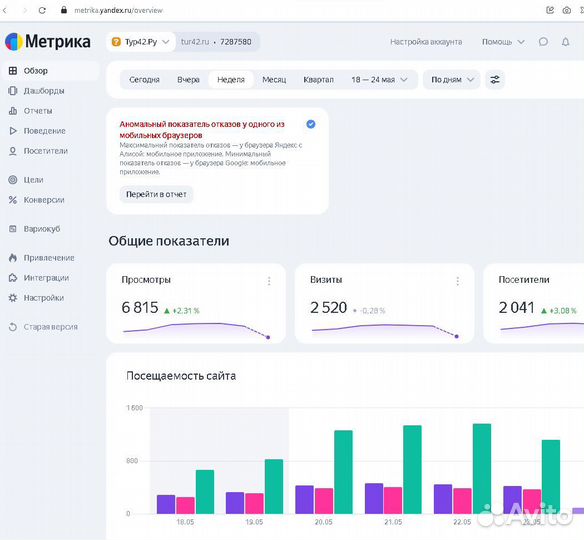
Task: Click the Визиты value 2 520
Action: pos(328,308)
